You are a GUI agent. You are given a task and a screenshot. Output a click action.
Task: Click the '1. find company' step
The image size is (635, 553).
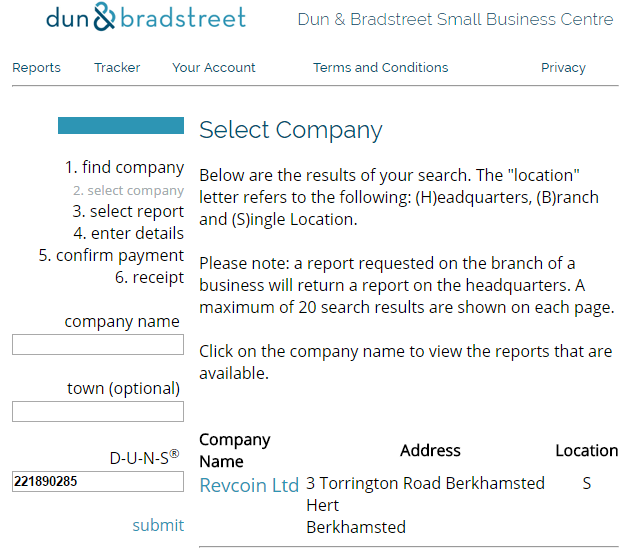pyautogui.click(x=124, y=168)
